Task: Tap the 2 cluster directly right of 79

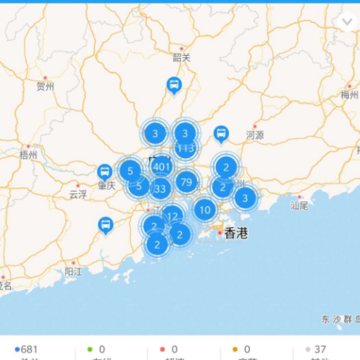Action: (x=222, y=187)
